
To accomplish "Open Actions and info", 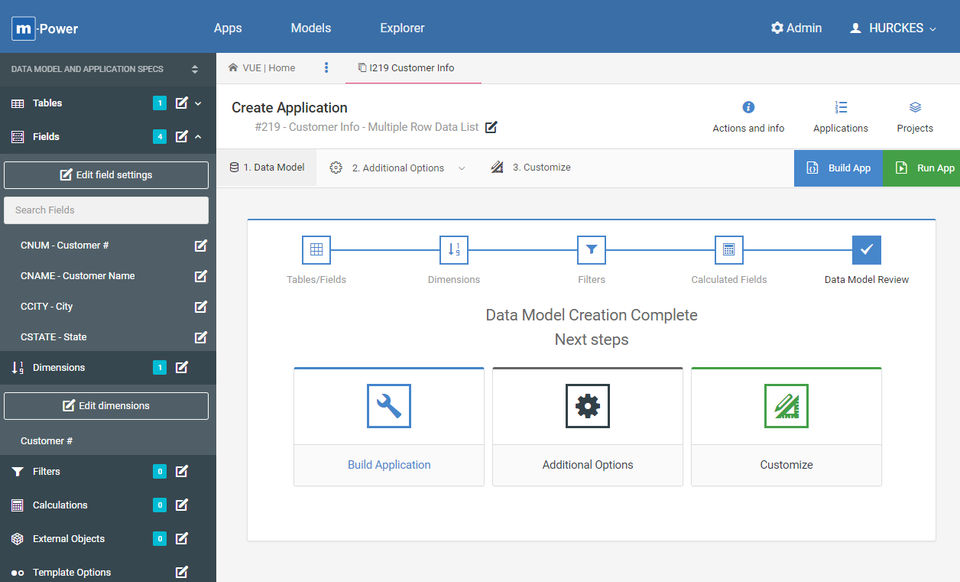I will click(x=748, y=118).
